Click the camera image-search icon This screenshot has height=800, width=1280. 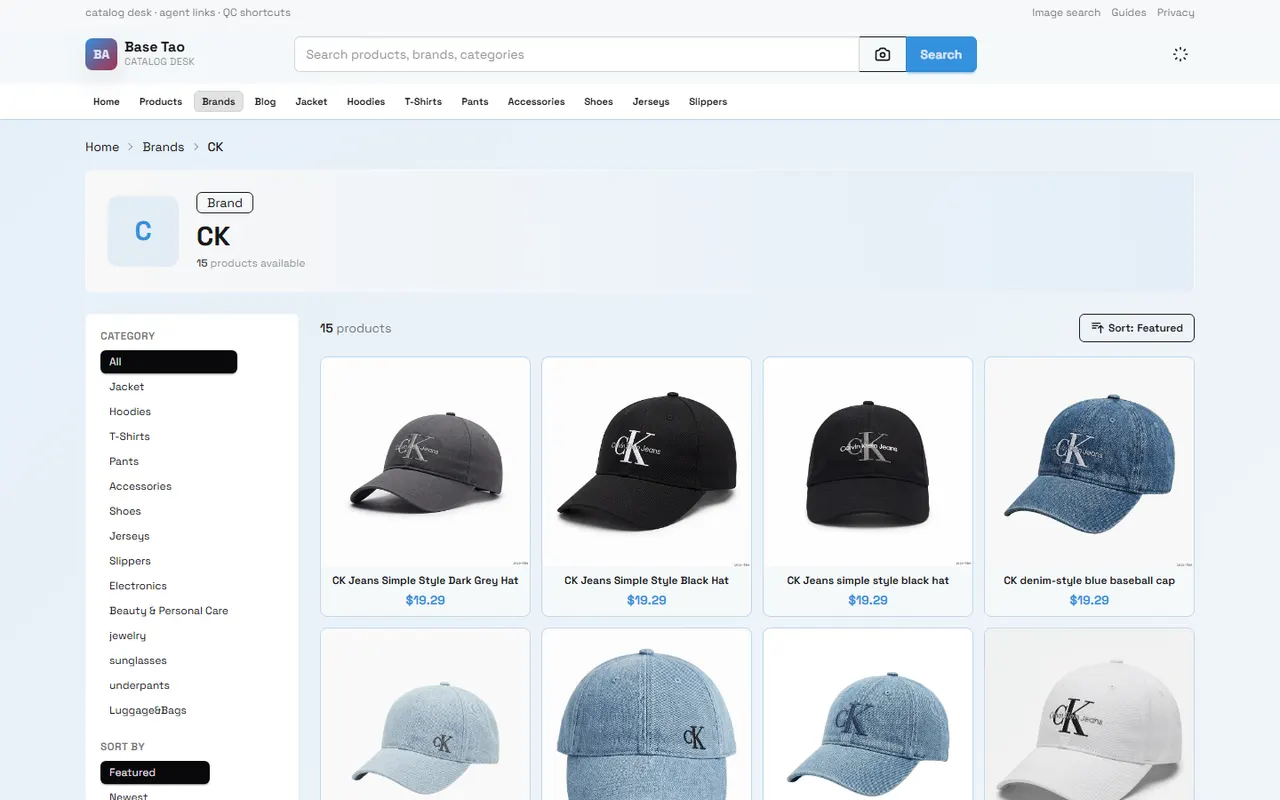(882, 55)
